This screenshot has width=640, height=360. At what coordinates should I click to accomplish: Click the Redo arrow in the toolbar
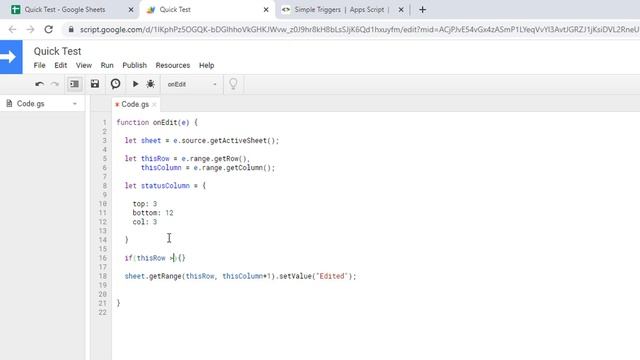(x=55, y=84)
